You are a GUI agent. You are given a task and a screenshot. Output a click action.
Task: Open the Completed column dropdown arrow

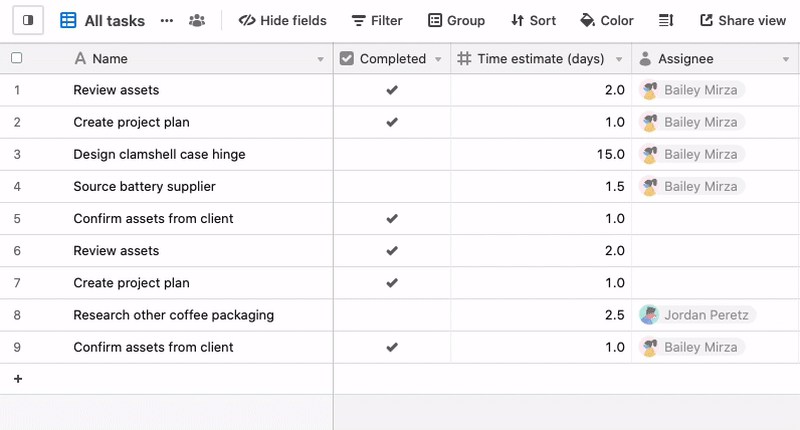tap(438, 59)
